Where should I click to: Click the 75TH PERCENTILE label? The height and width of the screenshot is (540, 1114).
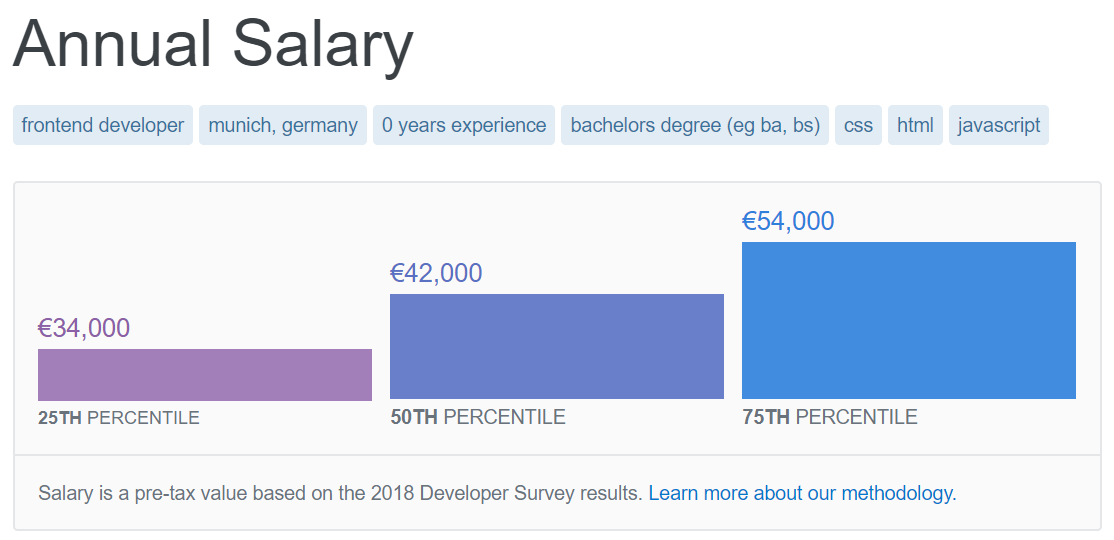point(830,417)
